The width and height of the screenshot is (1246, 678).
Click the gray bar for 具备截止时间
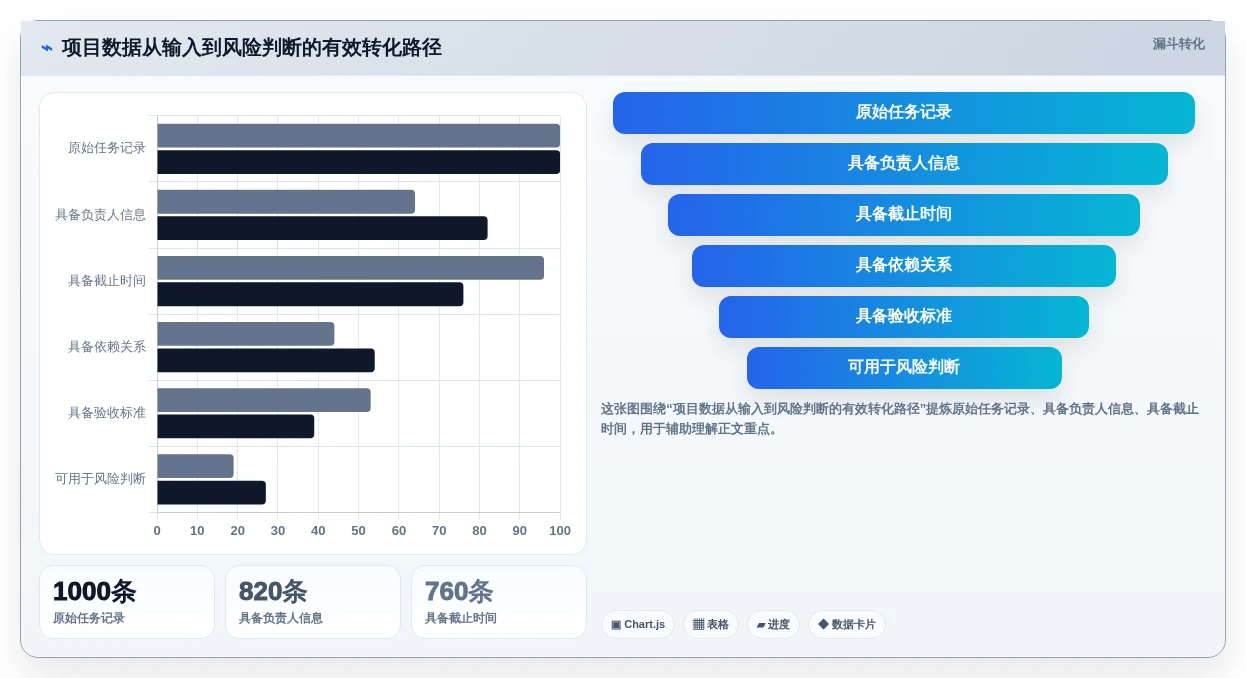click(x=350, y=268)
